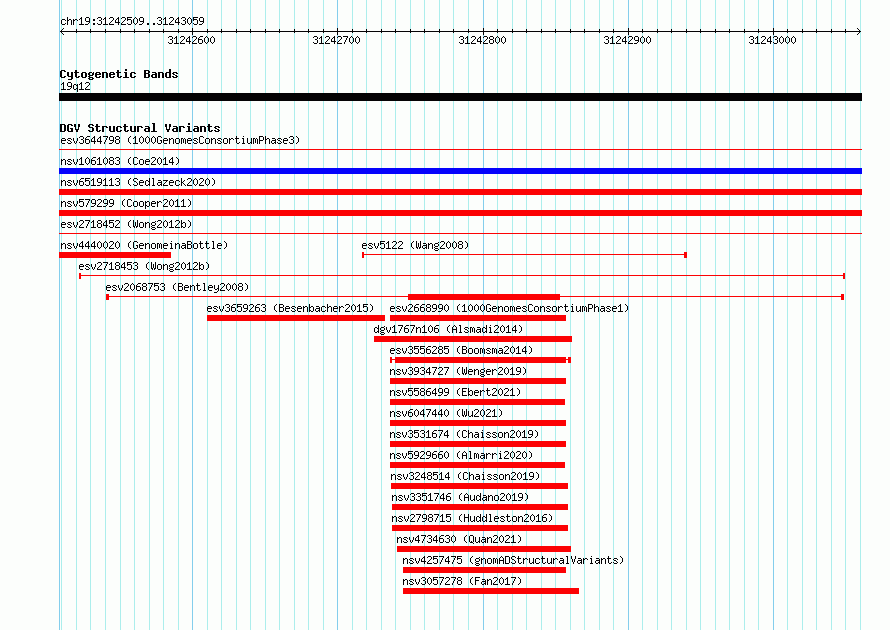
Task: Open the esv5122 Wang2008 label
Action: click(x=415, y=245)
